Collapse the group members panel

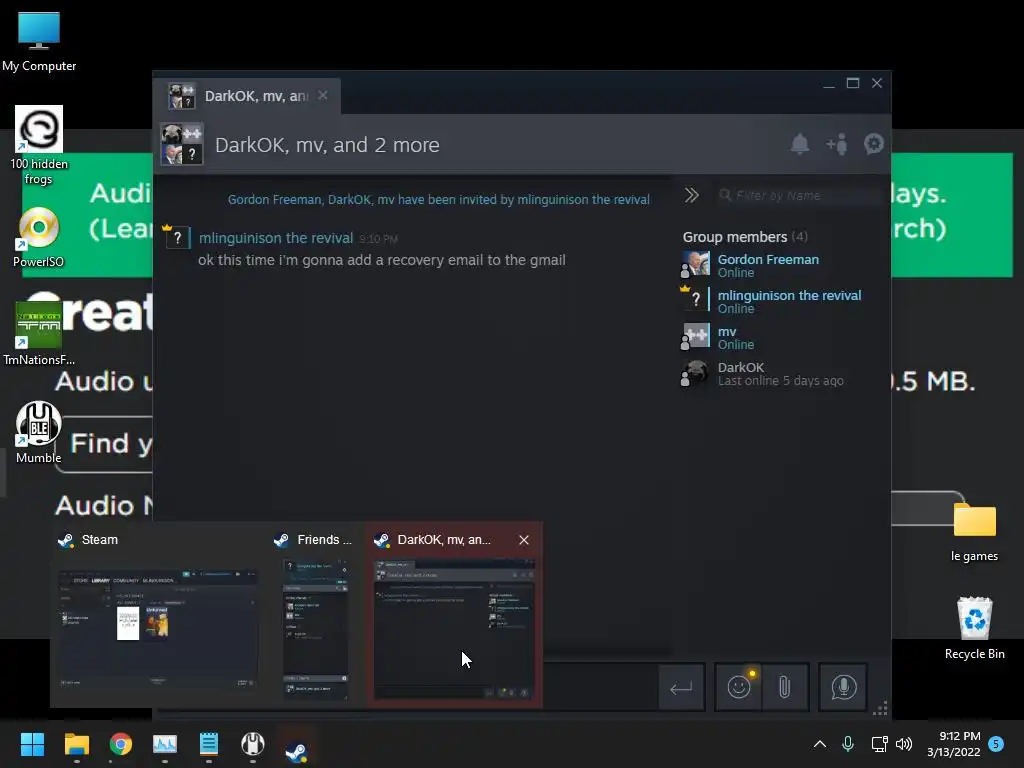692,195
